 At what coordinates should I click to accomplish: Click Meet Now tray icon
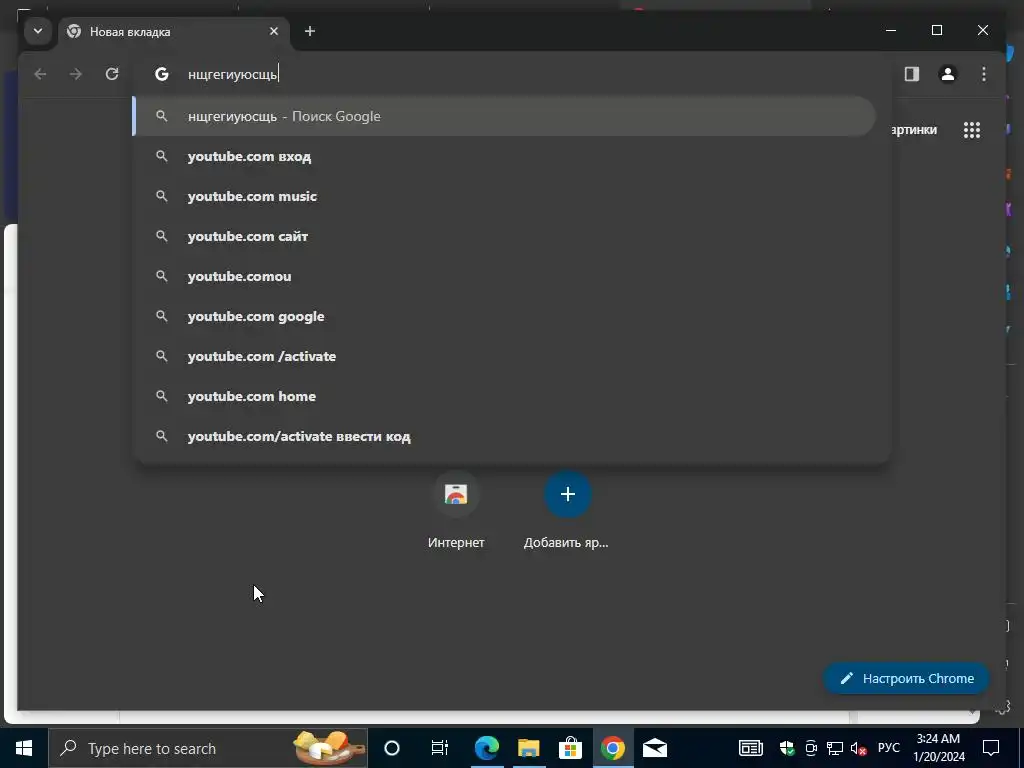(x=811, y=748)
